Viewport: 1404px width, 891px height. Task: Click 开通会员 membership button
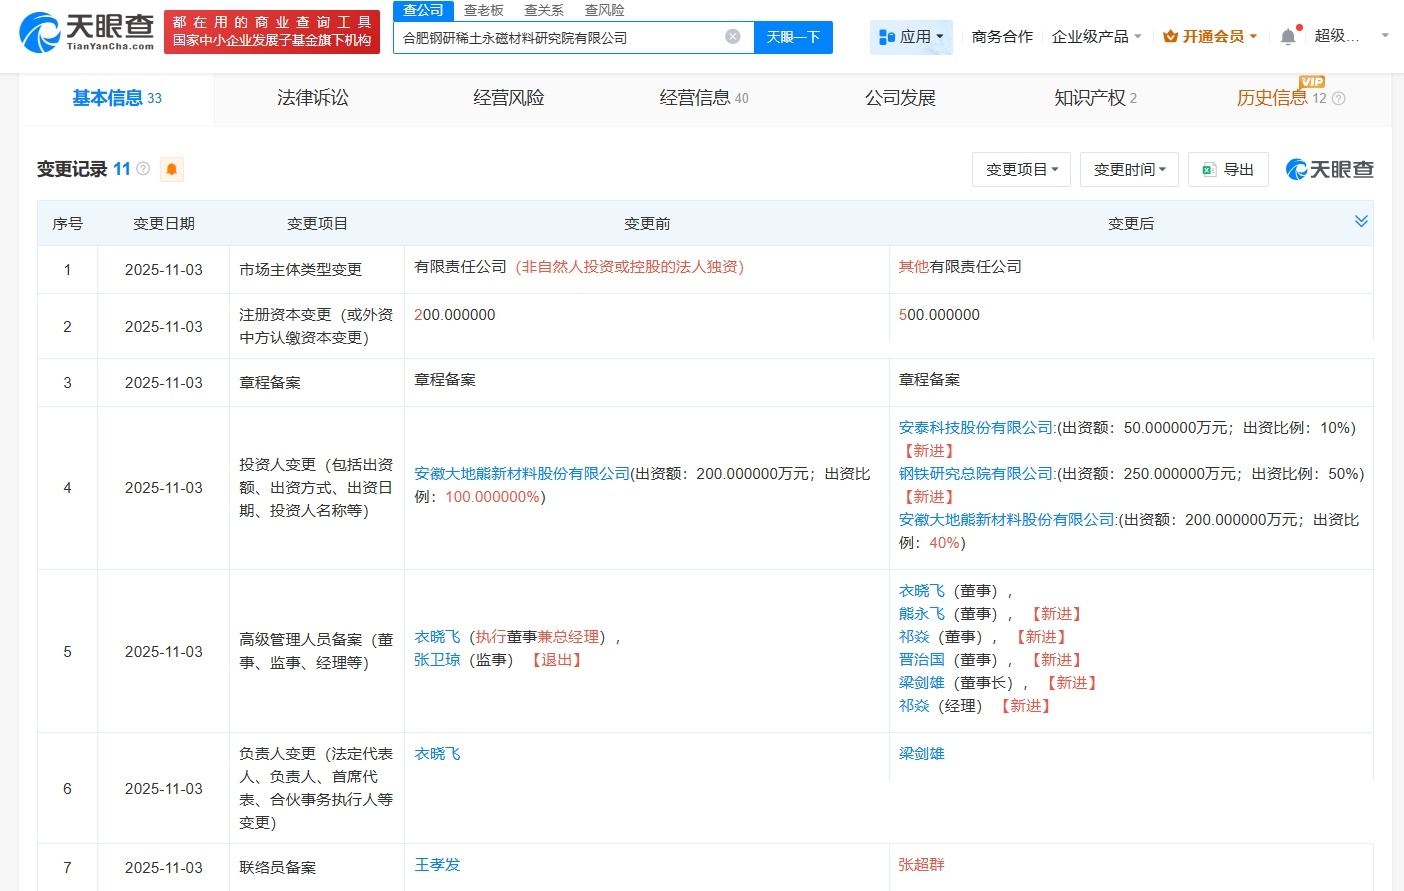point(1210,37)
